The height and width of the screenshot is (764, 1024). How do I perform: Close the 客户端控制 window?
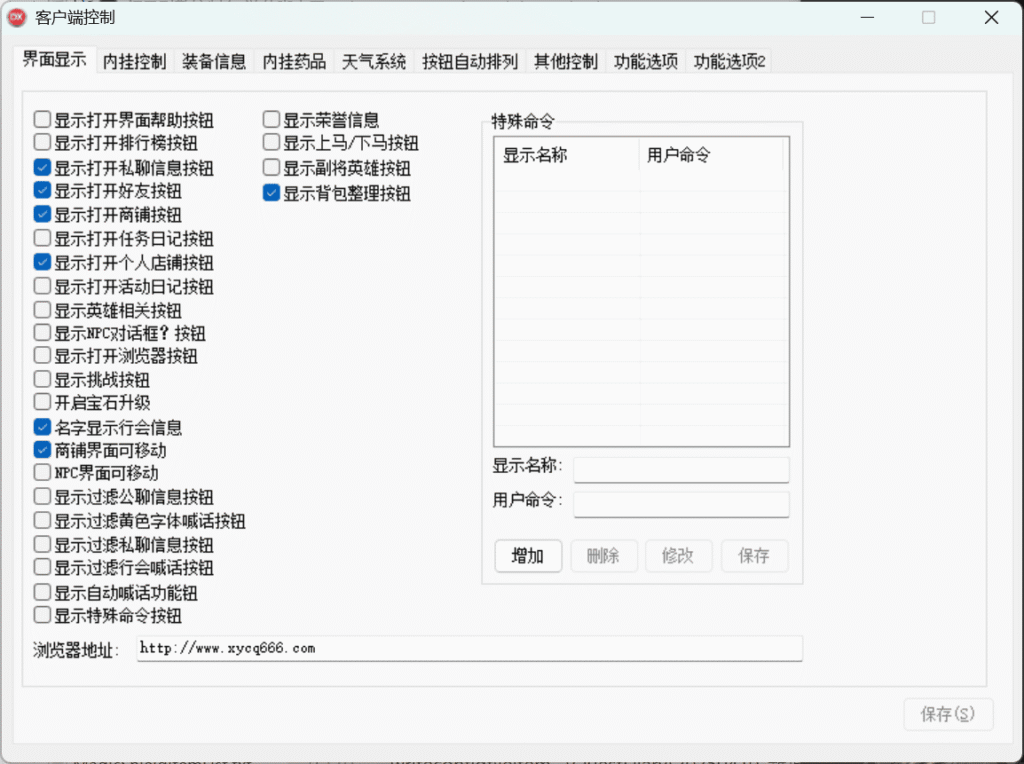pyautogui.click(x=990, y=17)
